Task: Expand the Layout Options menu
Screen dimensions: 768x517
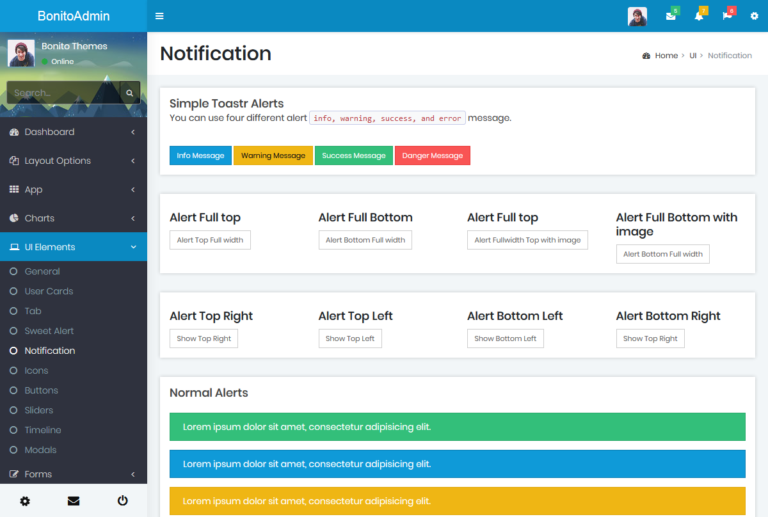Action: [x=73, y=161]
